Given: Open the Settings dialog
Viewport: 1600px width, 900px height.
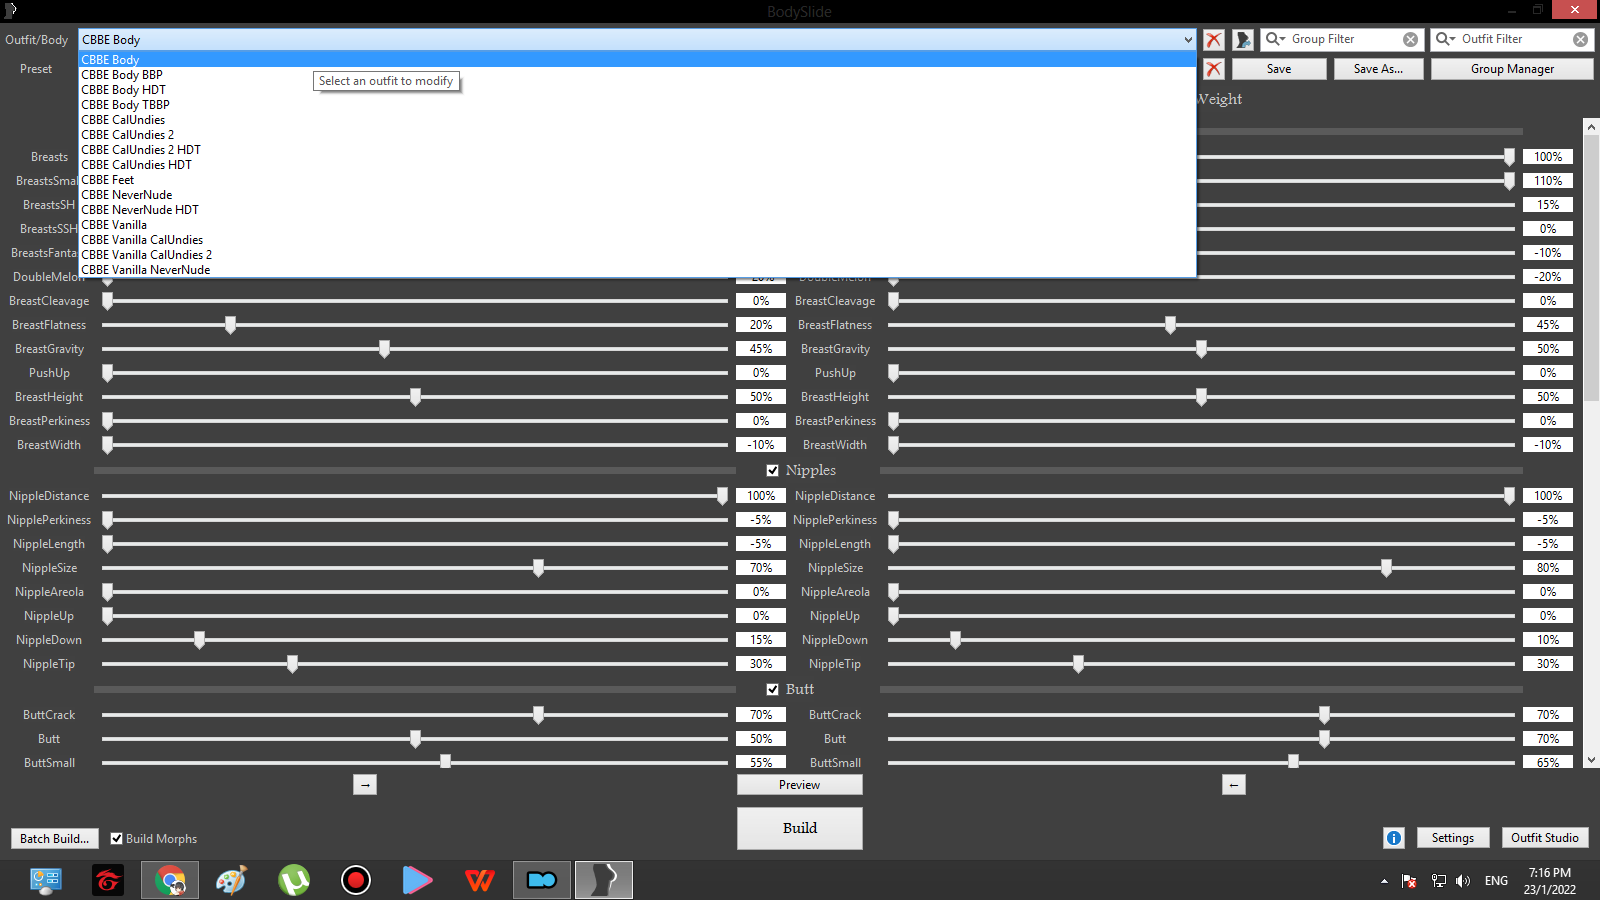Looking at the screenshot, I should click(x=1452, y=838).
